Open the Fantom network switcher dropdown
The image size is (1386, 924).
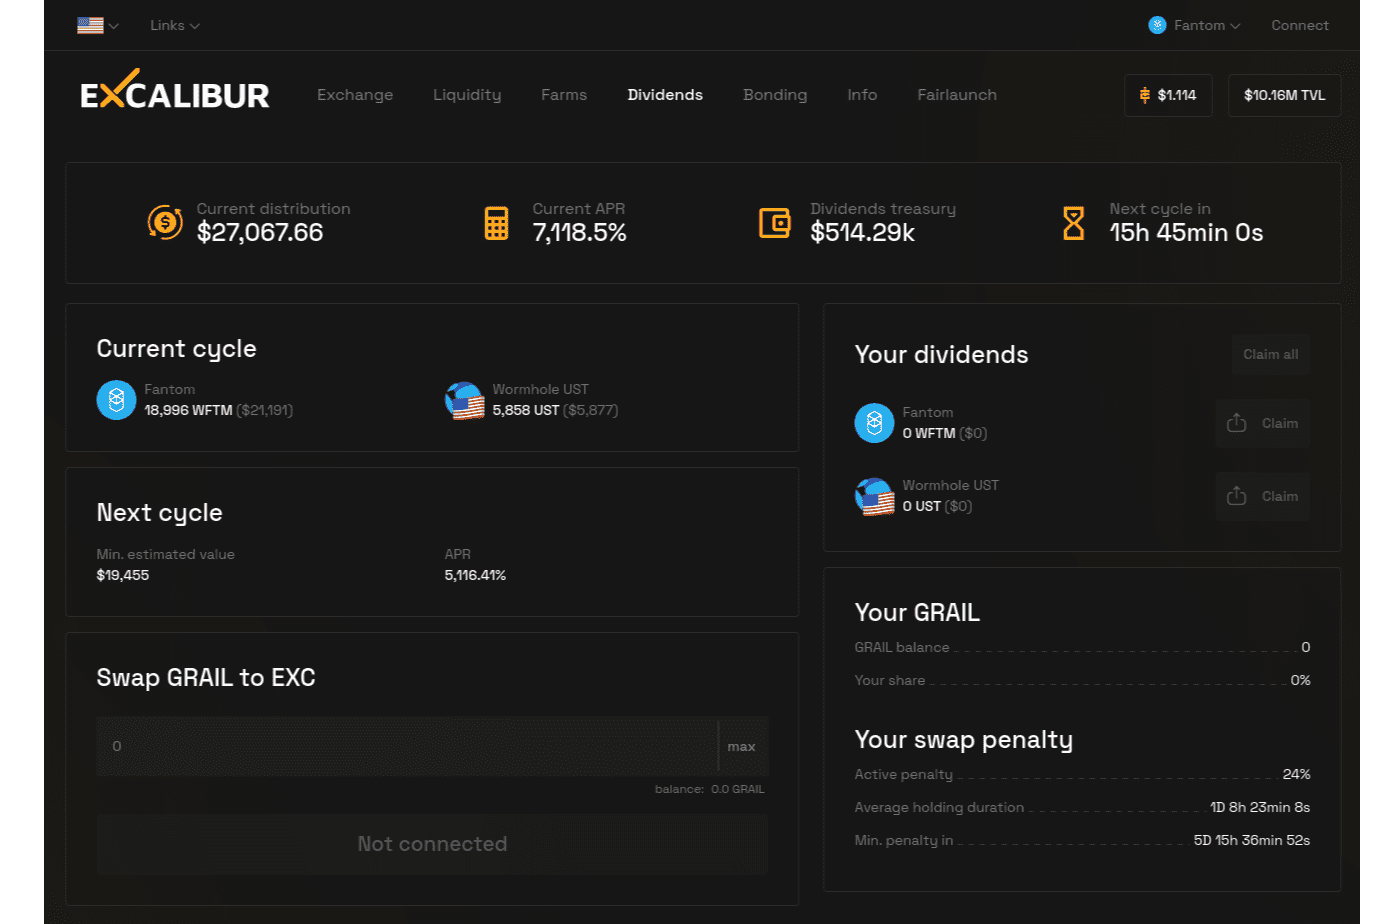click(x=1194, y=25)
